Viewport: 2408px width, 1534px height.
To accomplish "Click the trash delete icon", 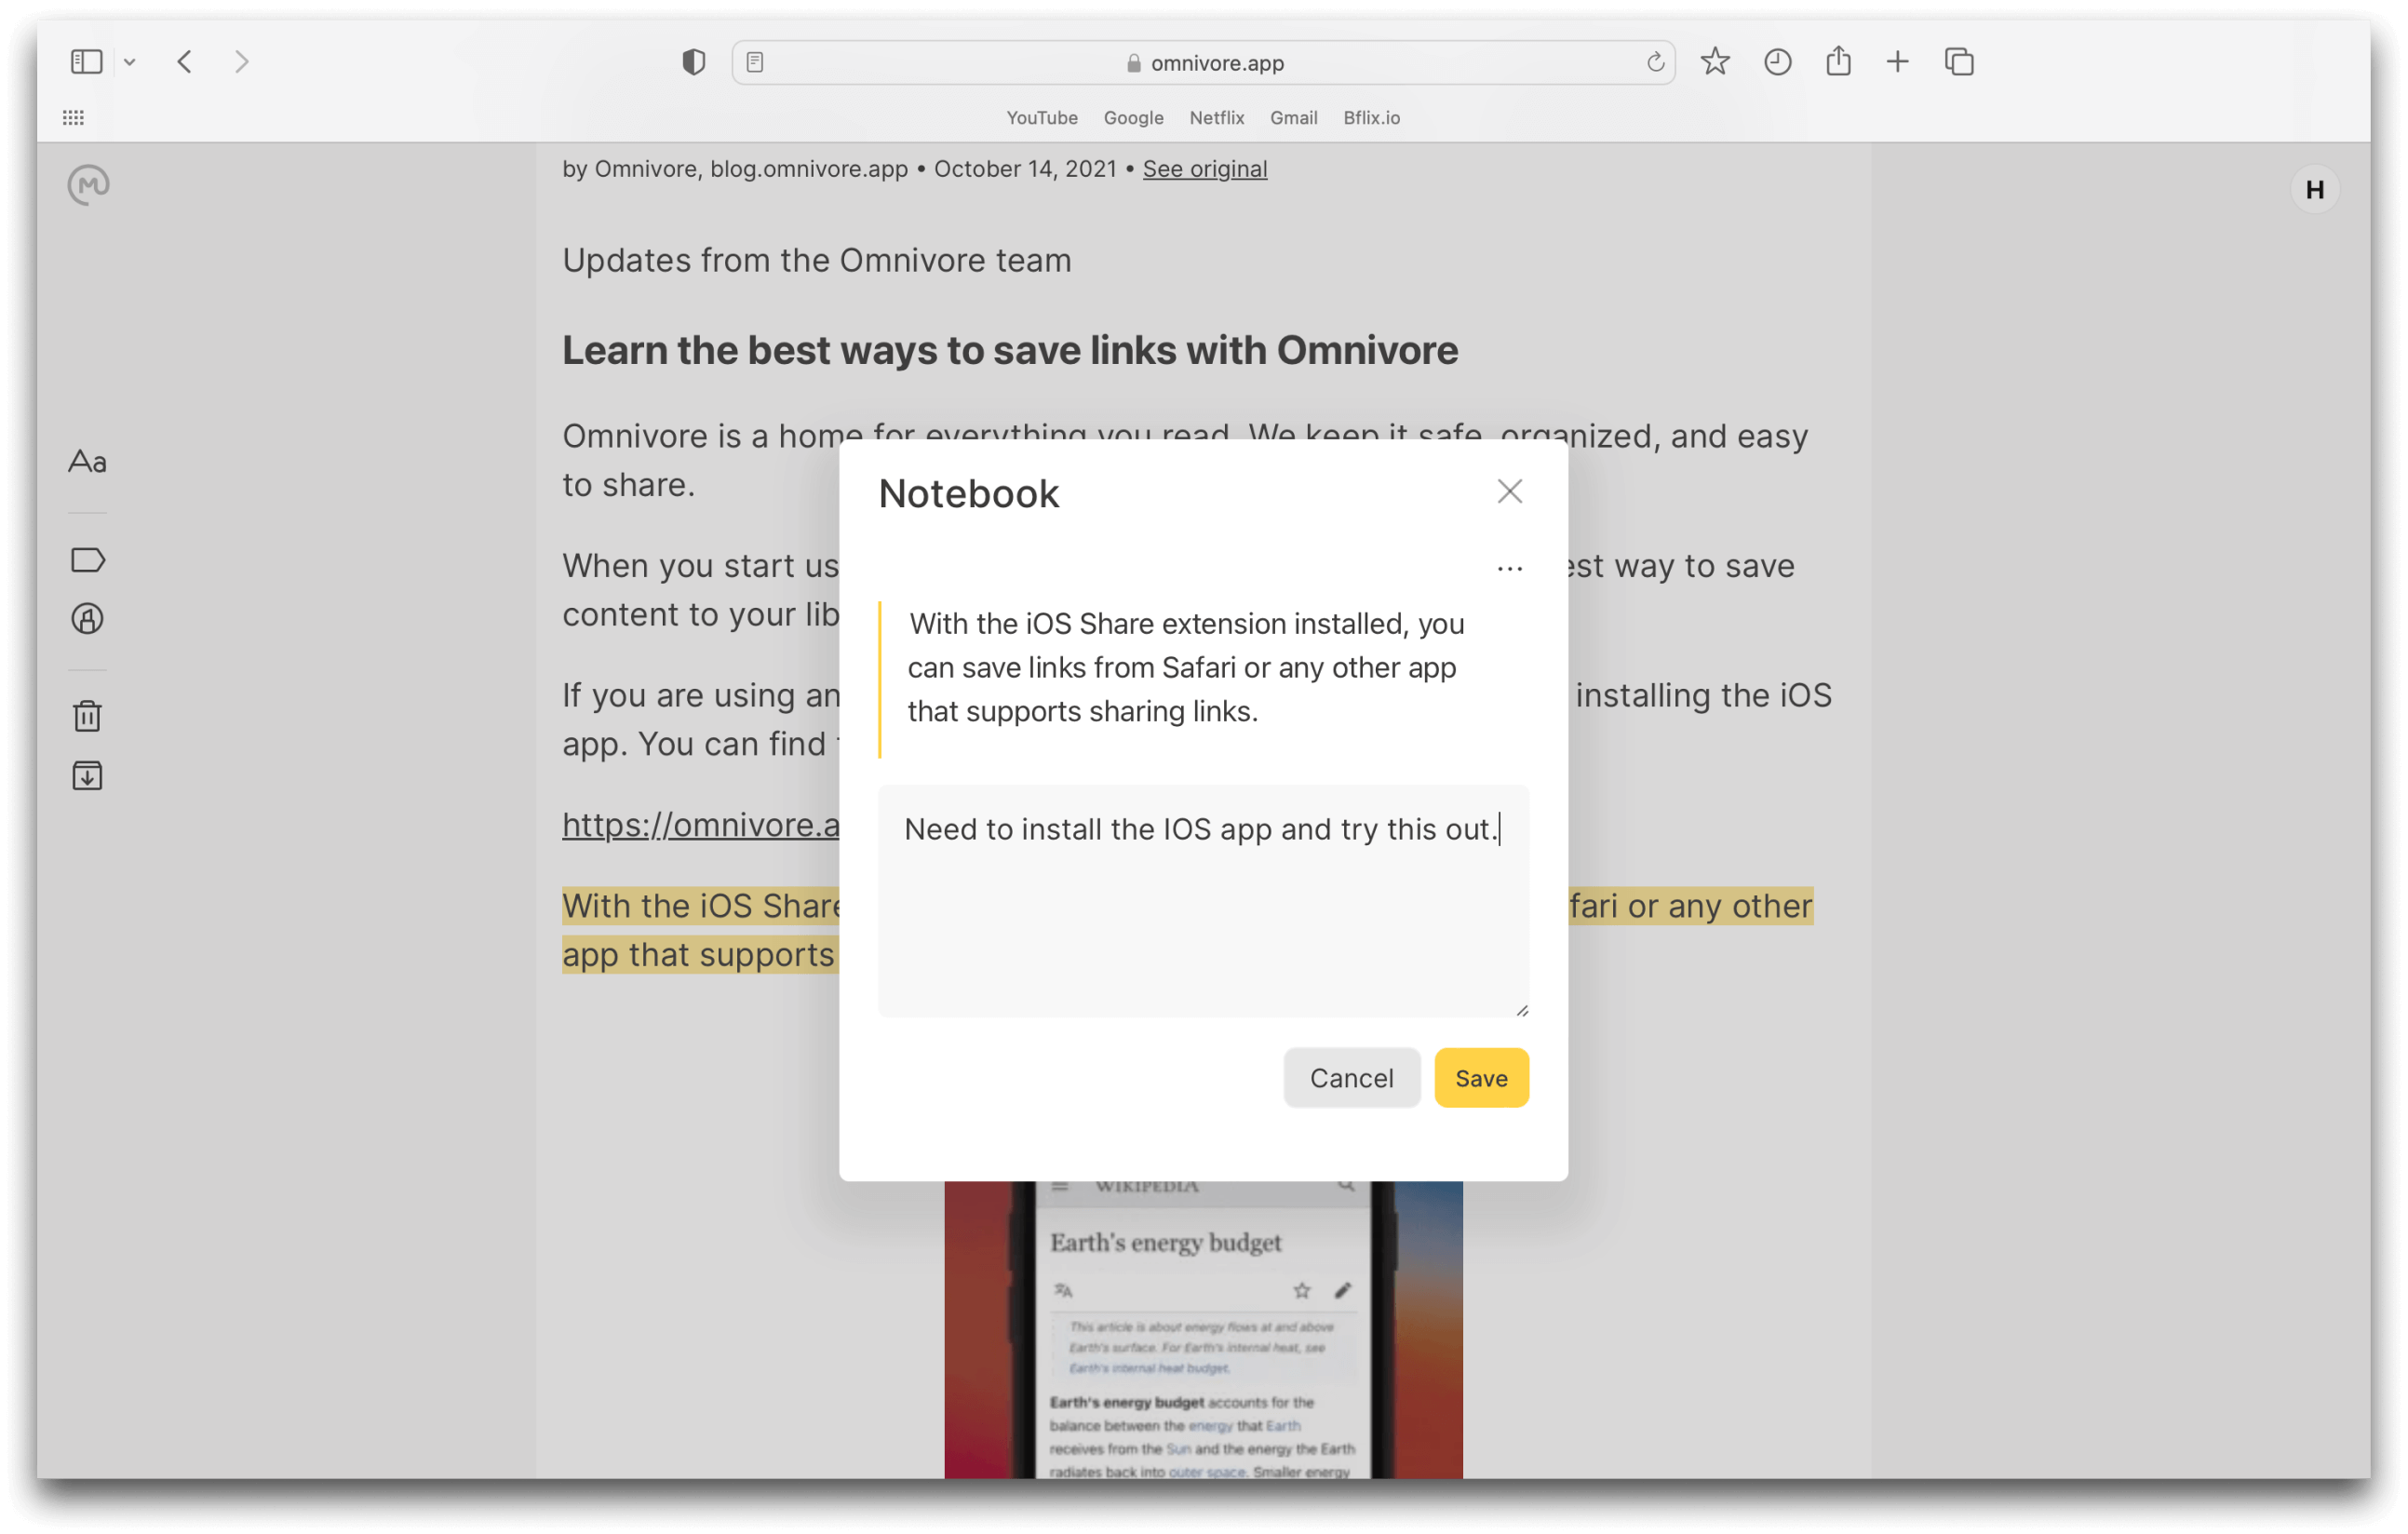I will click(88, 716).
